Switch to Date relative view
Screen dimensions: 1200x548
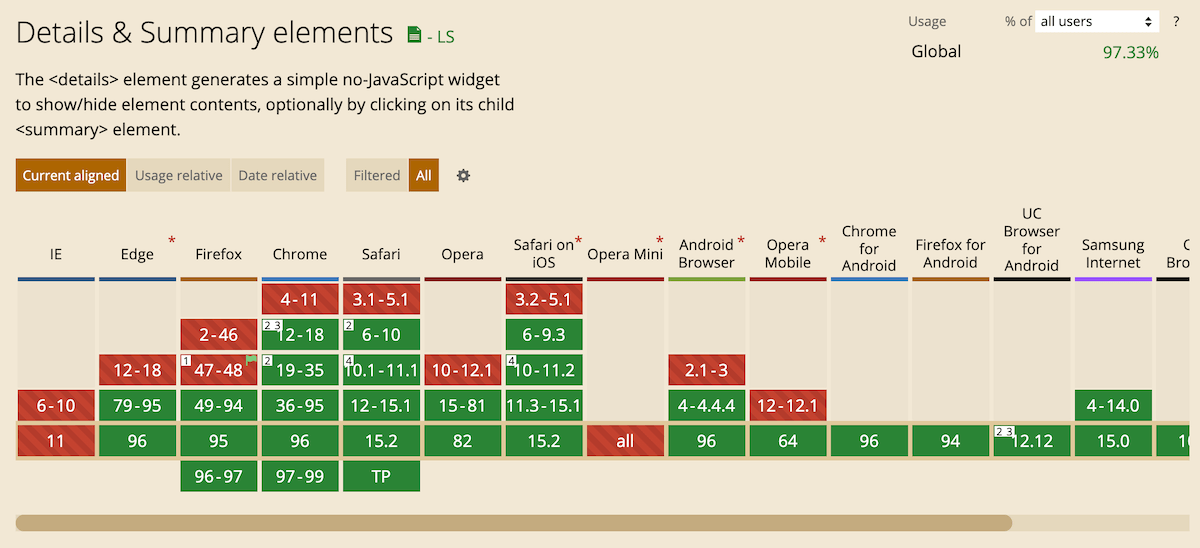point(277,175)
